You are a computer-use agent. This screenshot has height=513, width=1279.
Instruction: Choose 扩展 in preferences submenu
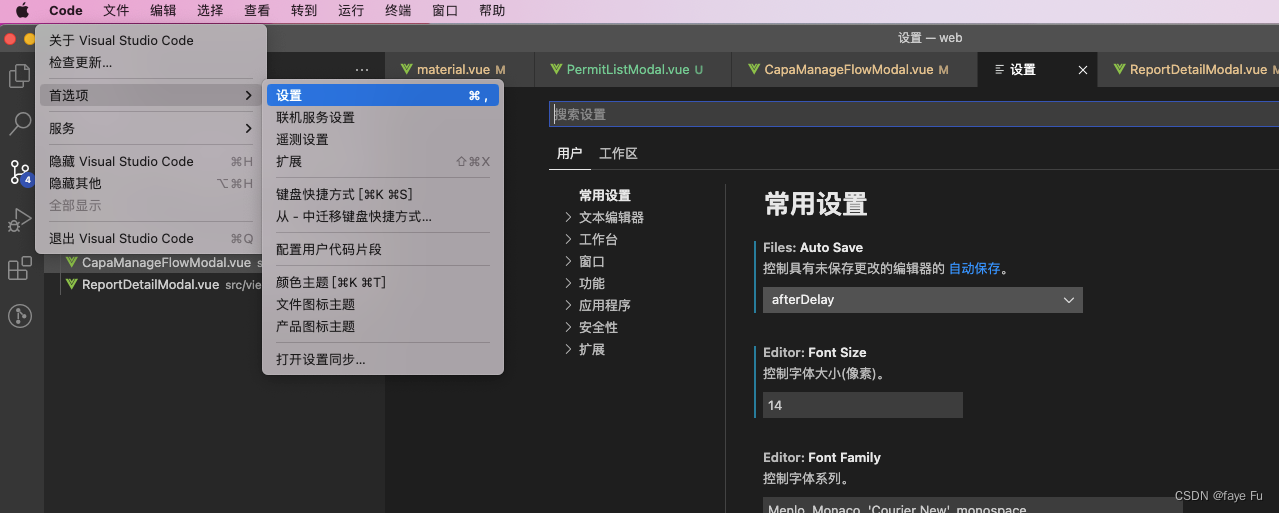[383, 161]
